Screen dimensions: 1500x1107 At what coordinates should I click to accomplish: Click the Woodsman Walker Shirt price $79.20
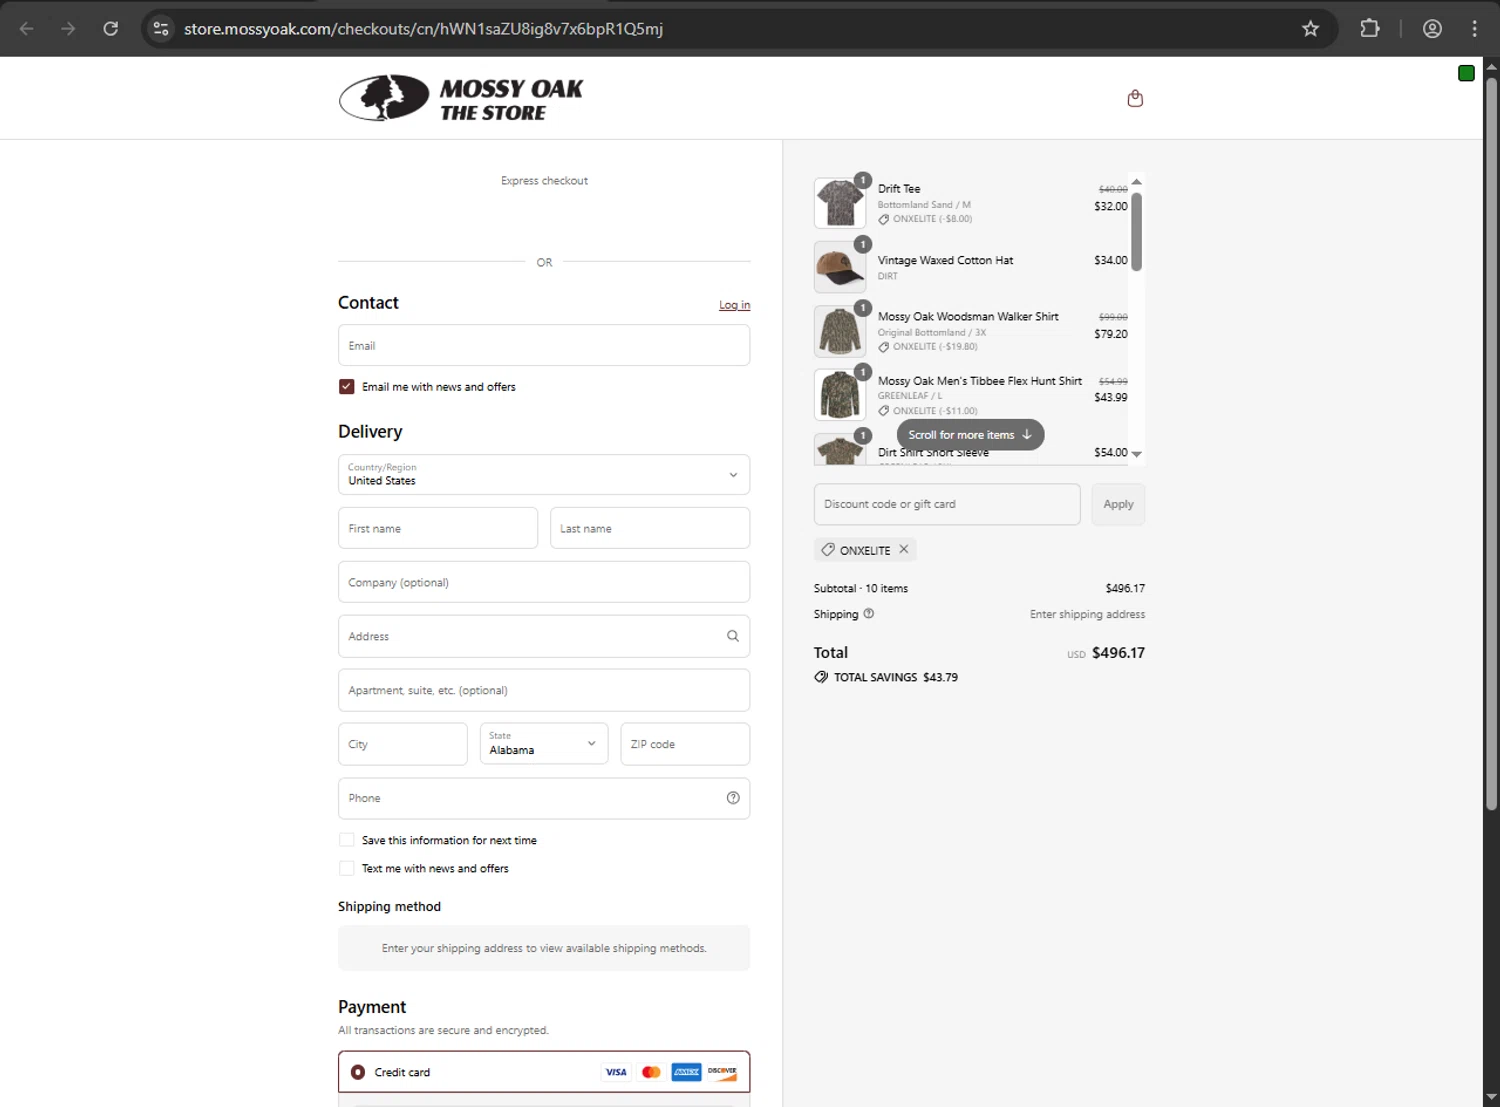tap(1111, 334)
